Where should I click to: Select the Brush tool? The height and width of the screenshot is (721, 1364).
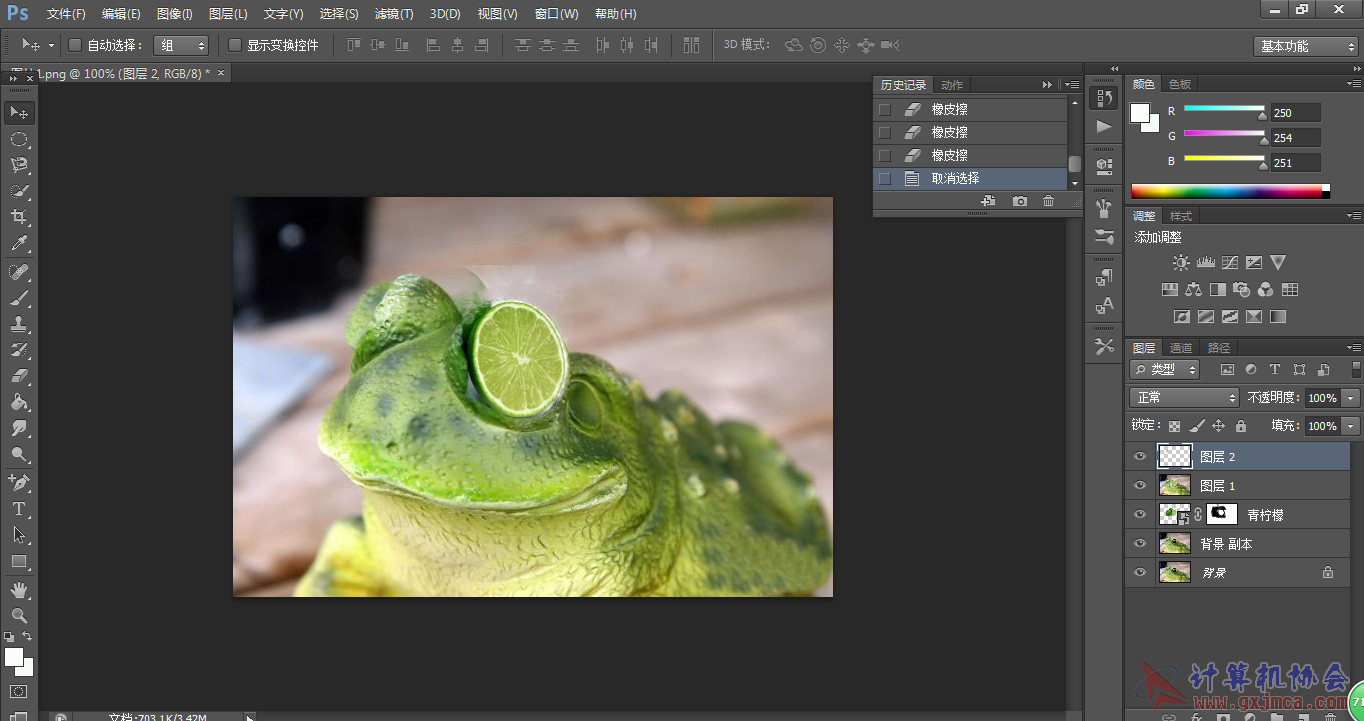click(x=19, y=298)
